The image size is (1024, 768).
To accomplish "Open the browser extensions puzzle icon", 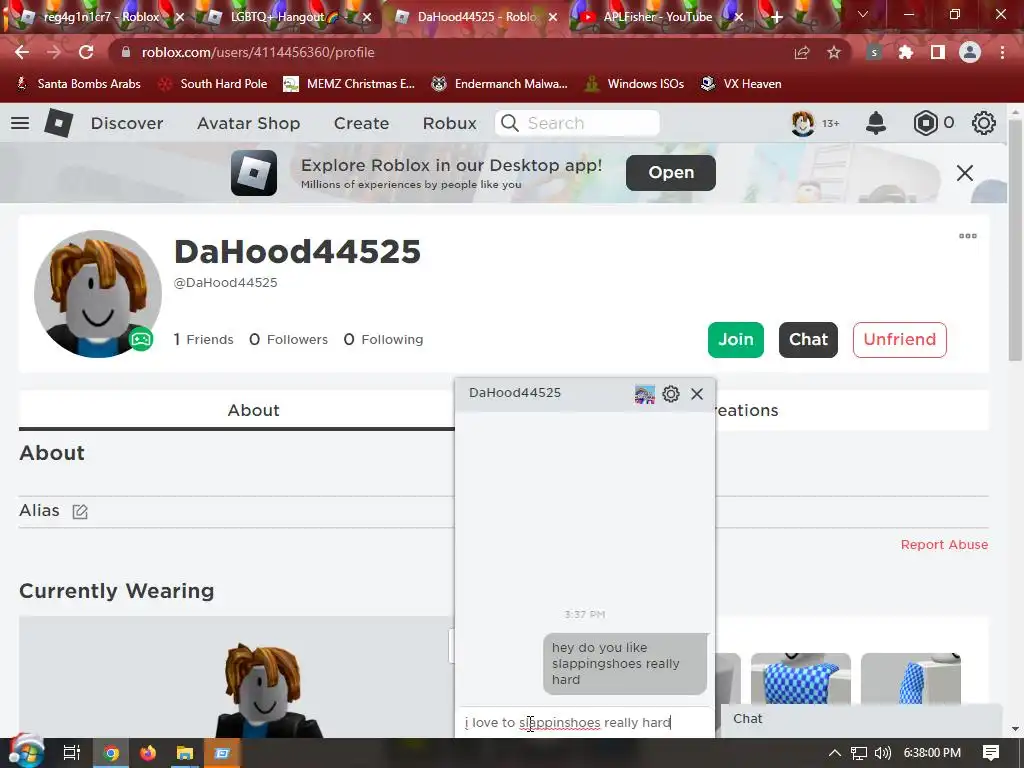I will pos(906,52).
